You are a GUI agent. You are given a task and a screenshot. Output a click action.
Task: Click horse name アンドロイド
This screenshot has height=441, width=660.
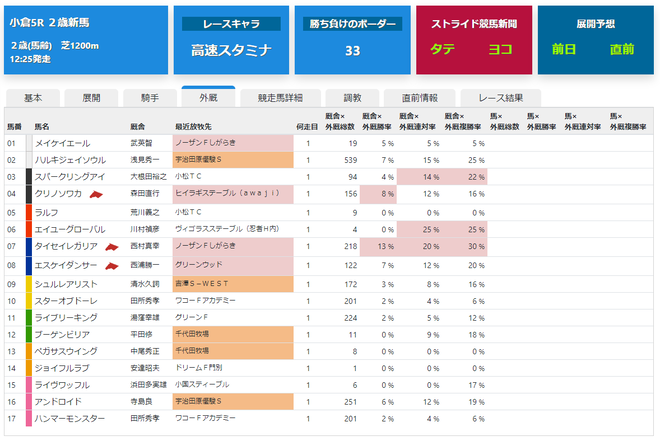(58, 402)
